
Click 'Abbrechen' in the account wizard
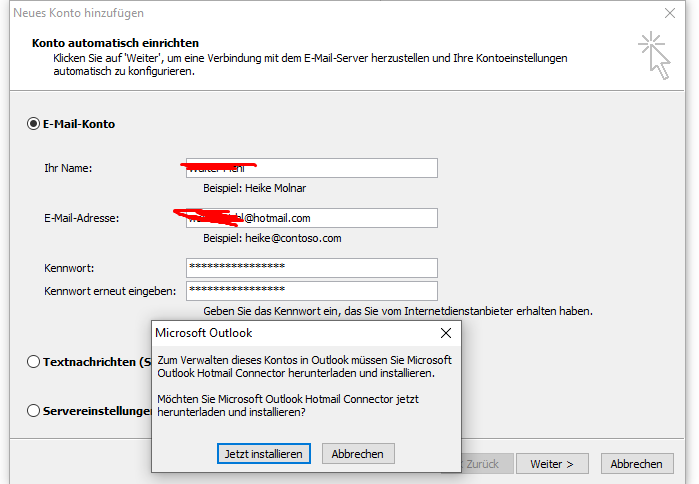pyautogui.click(x=637, y=464)
